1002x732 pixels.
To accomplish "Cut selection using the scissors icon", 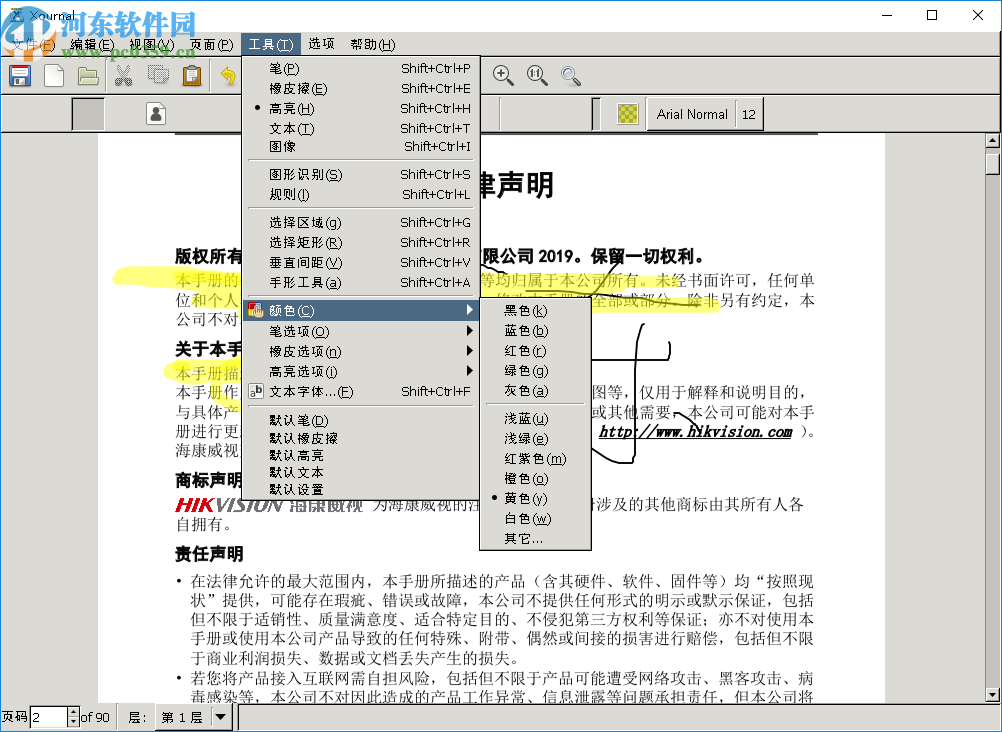I will click(123, 75).
